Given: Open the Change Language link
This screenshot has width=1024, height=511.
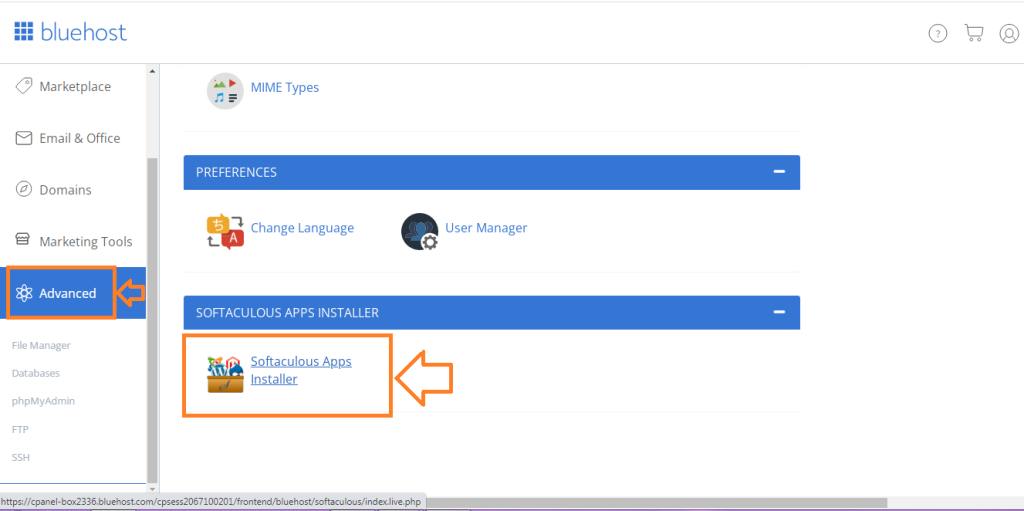Looking at the screenshot, I should pyautogui.click(x=302, y=228).
